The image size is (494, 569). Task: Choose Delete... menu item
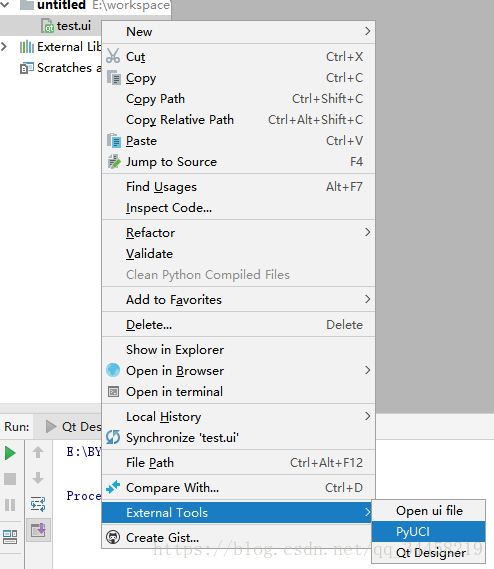pos(238,325)
